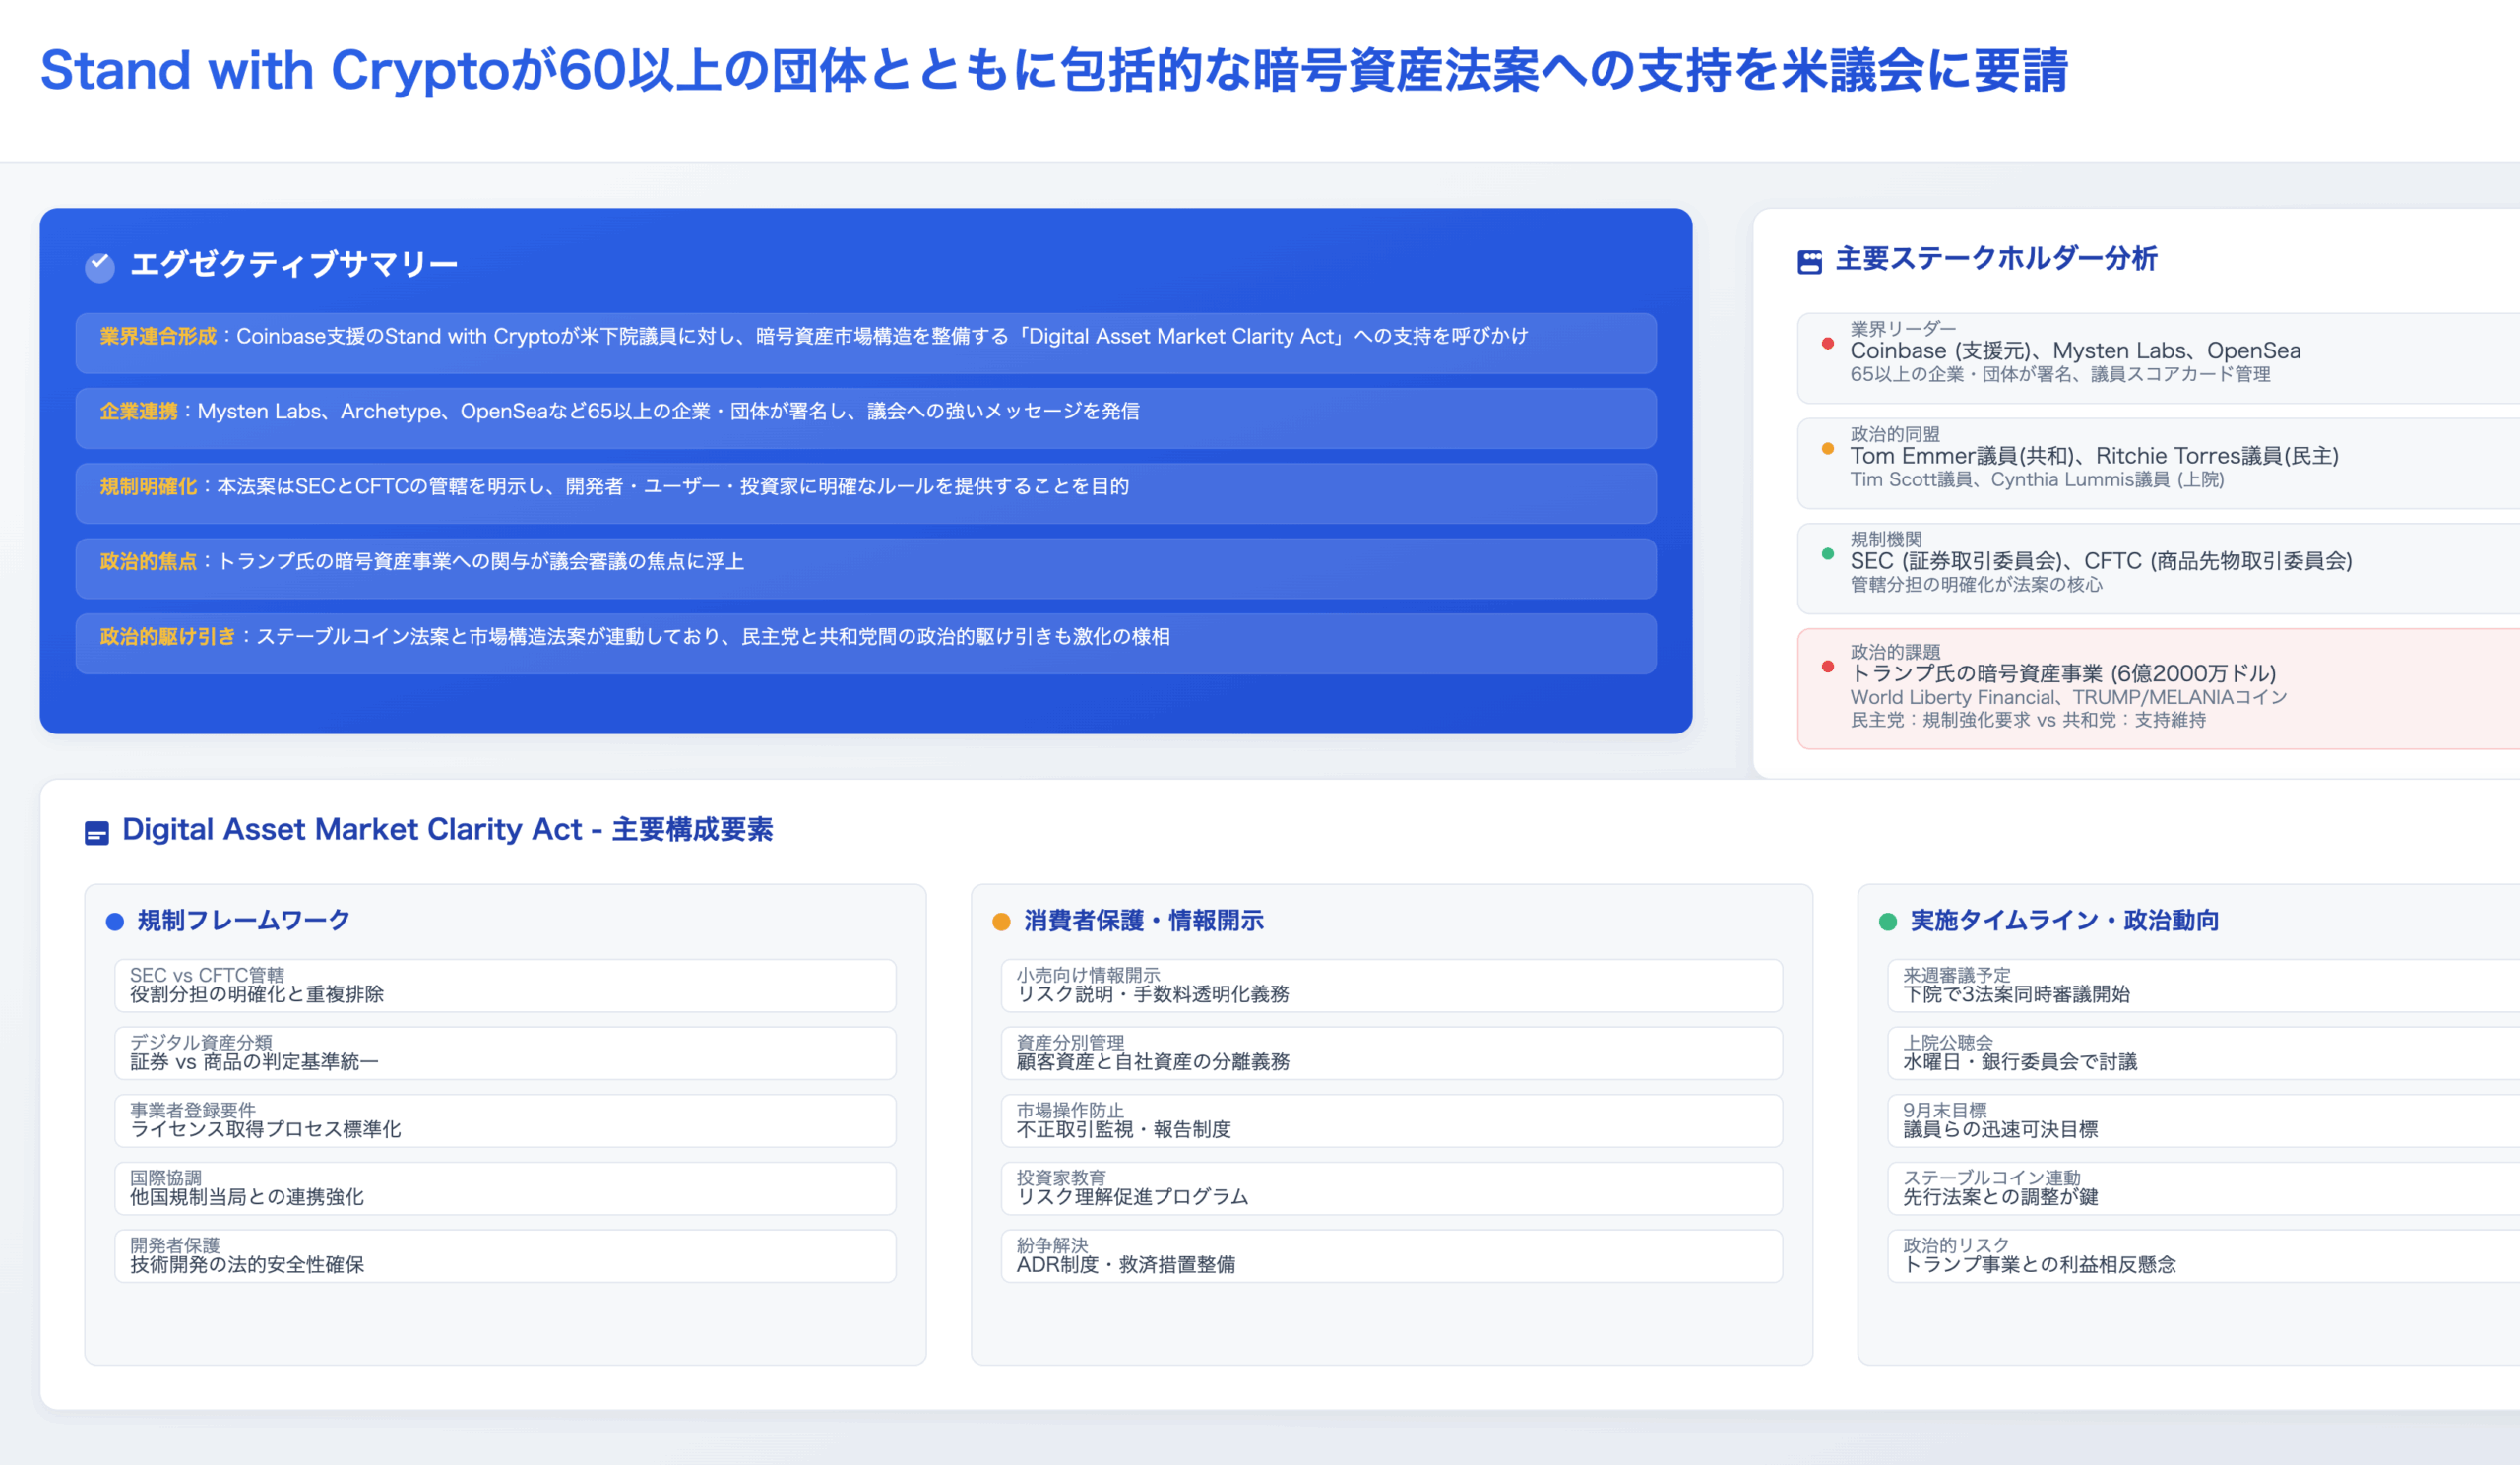Select the 政治的焦点 summary row

tap(866, 568)
